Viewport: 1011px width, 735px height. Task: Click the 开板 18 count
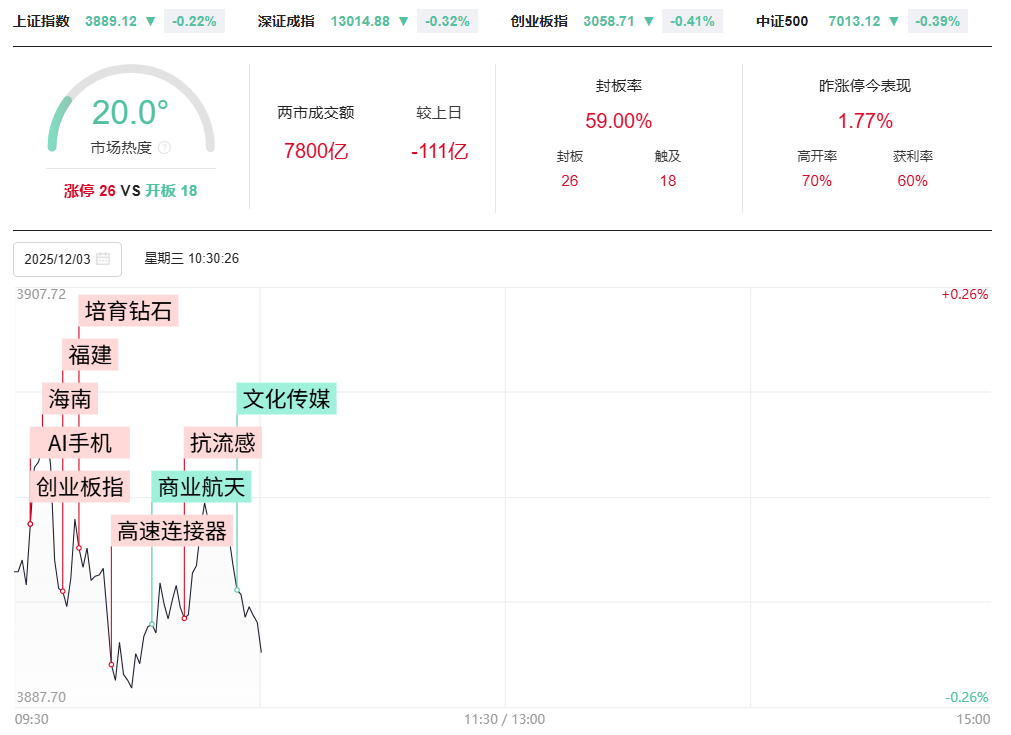tap(171, 191)
